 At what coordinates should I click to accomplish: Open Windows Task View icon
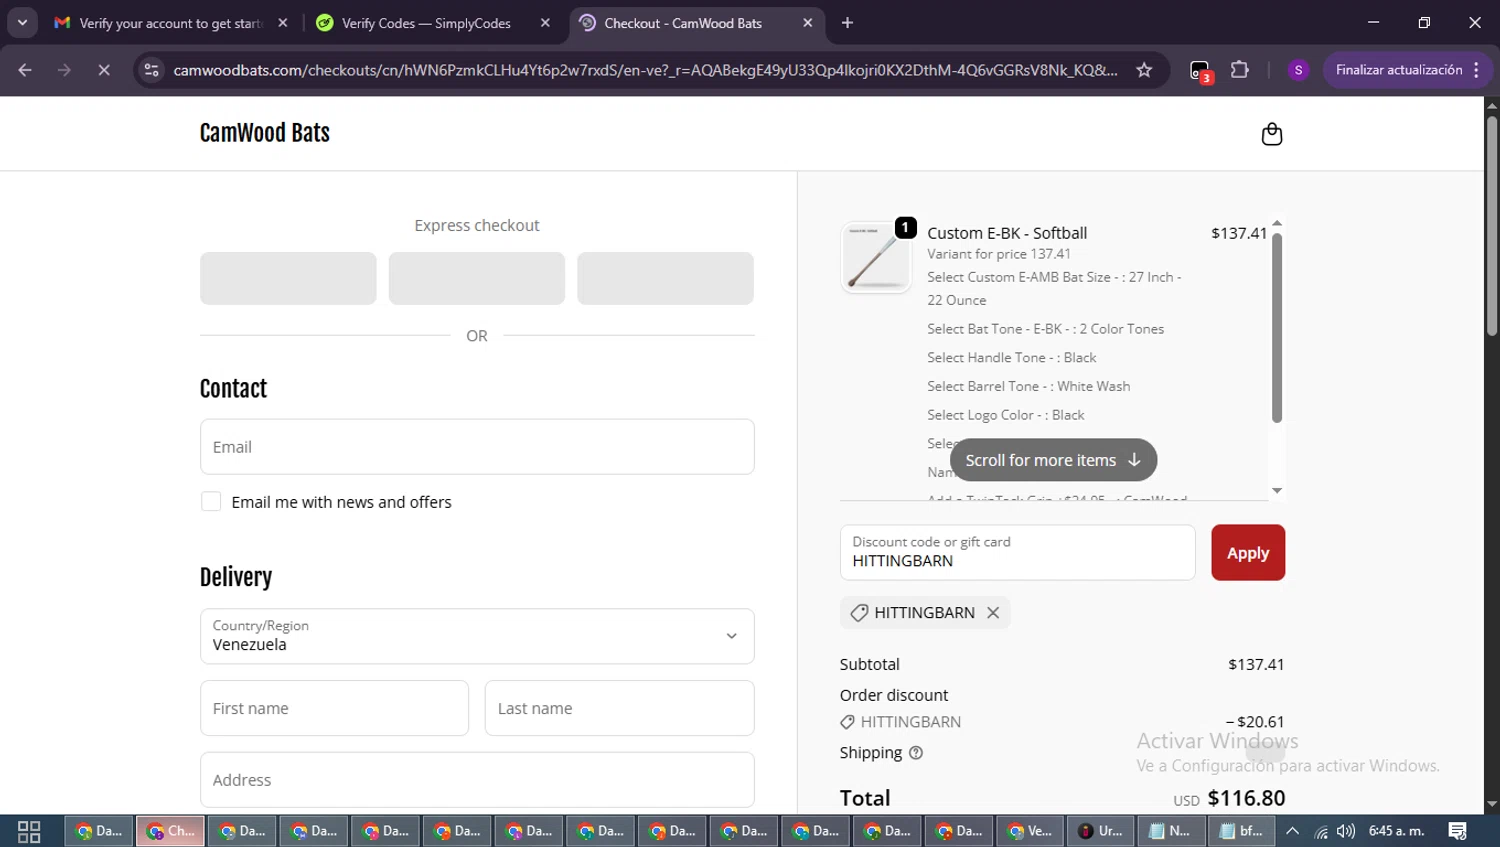[x=29, y=831]
